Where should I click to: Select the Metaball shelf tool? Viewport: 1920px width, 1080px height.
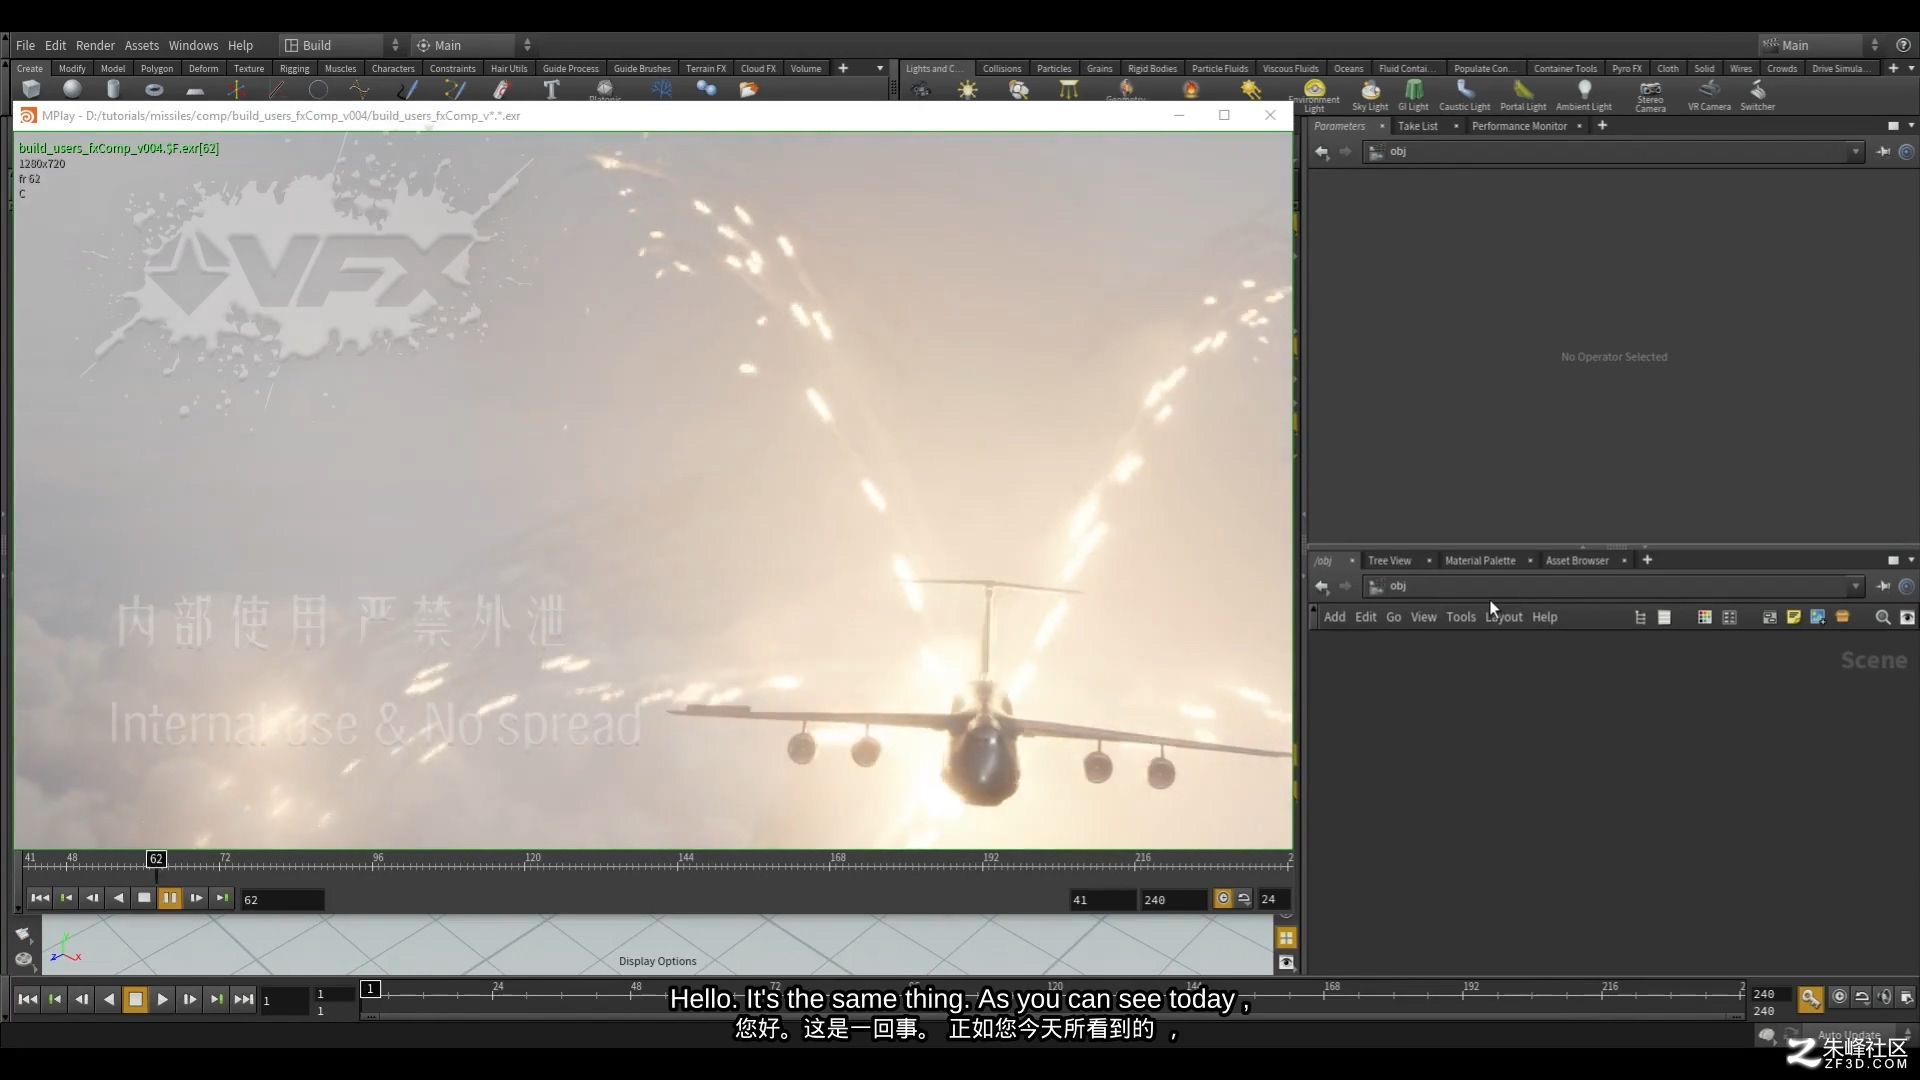tap(706, 89)
